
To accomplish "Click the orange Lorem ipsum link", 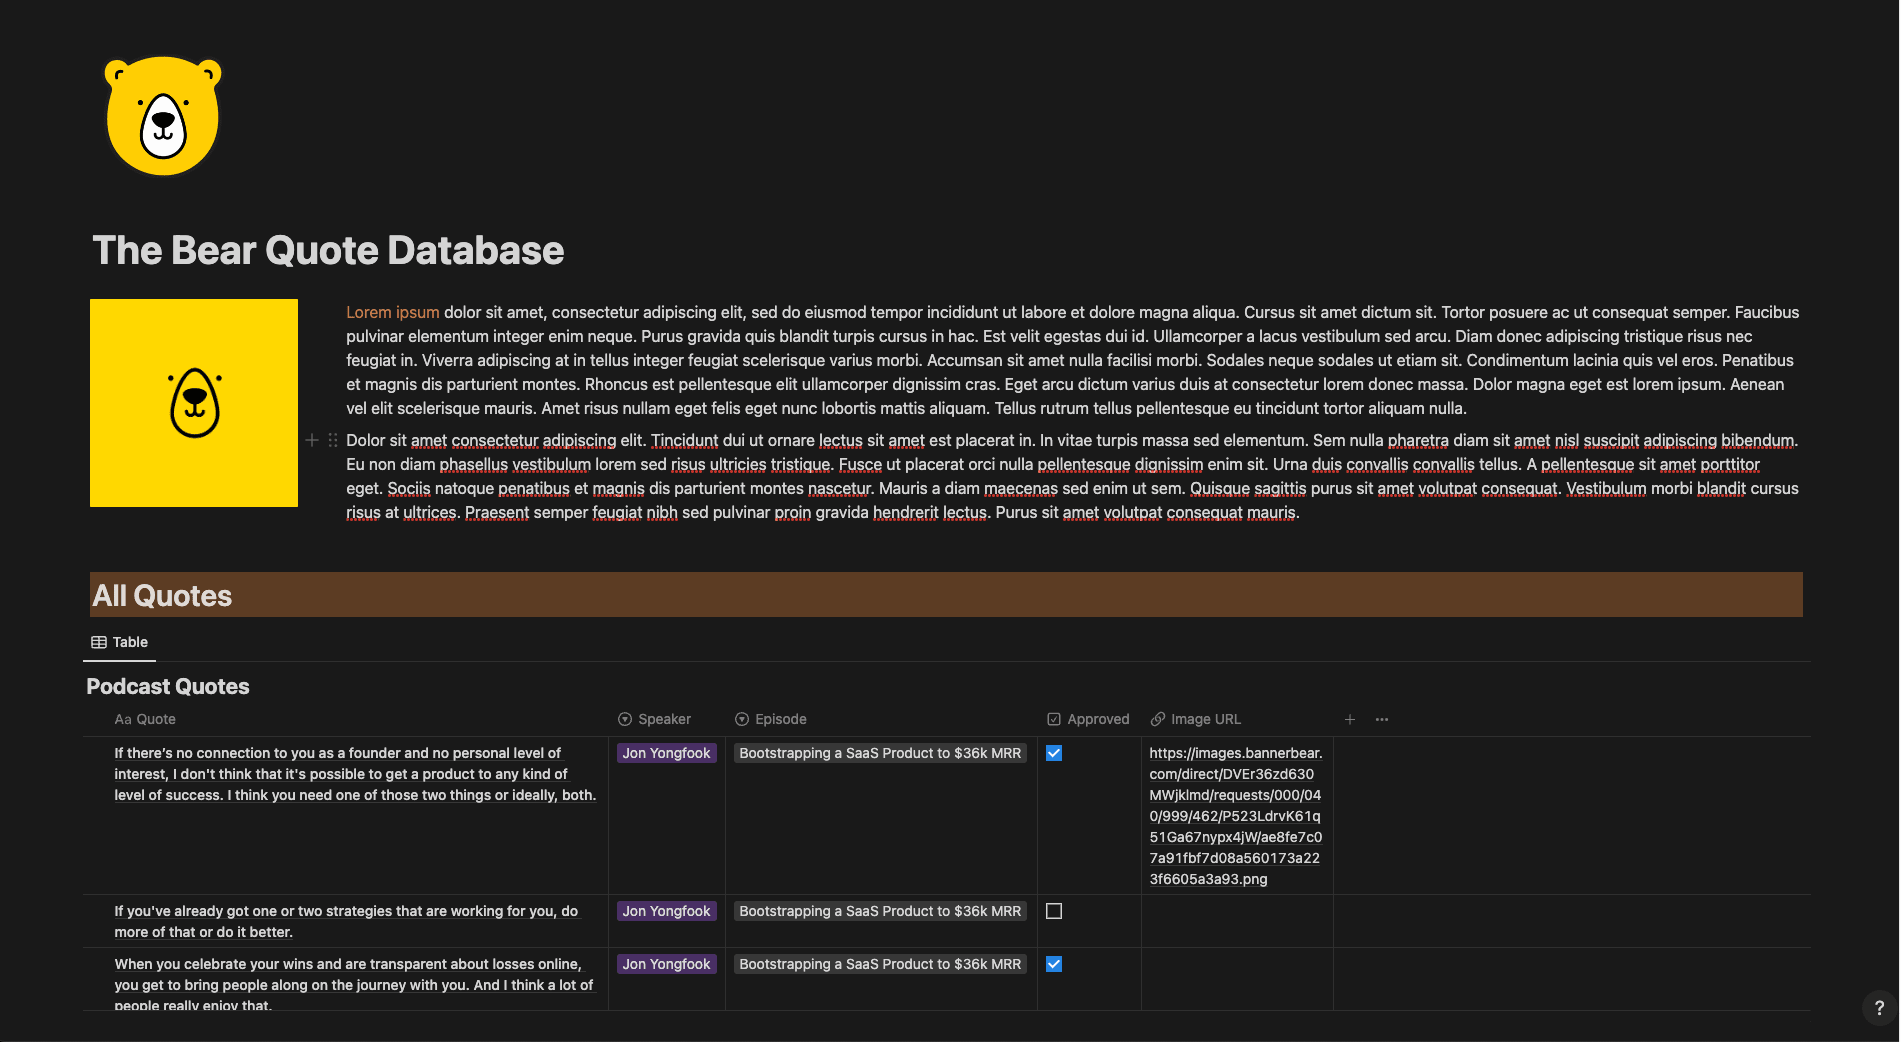I will pyautogui.click(x=392, y=312).
